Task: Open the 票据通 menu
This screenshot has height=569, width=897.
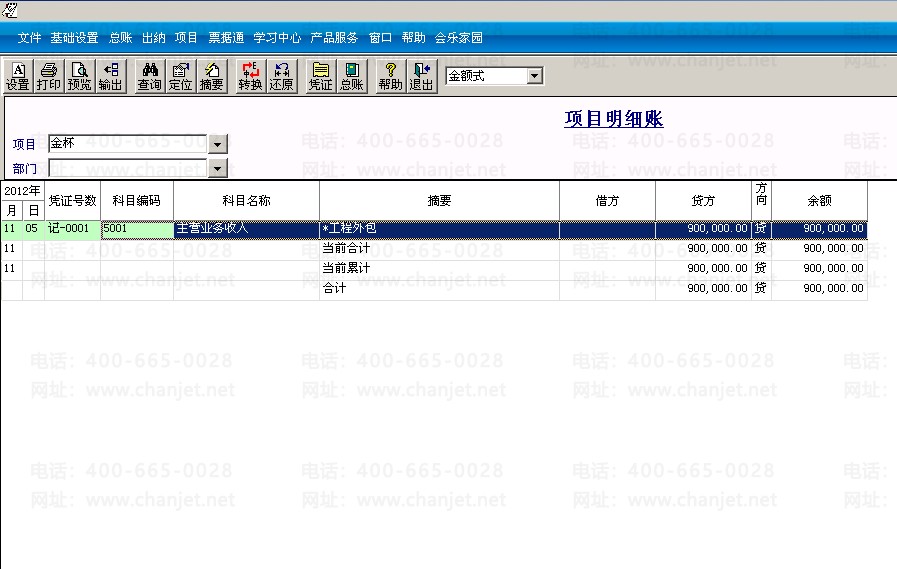Action: [x=226, y=38]
